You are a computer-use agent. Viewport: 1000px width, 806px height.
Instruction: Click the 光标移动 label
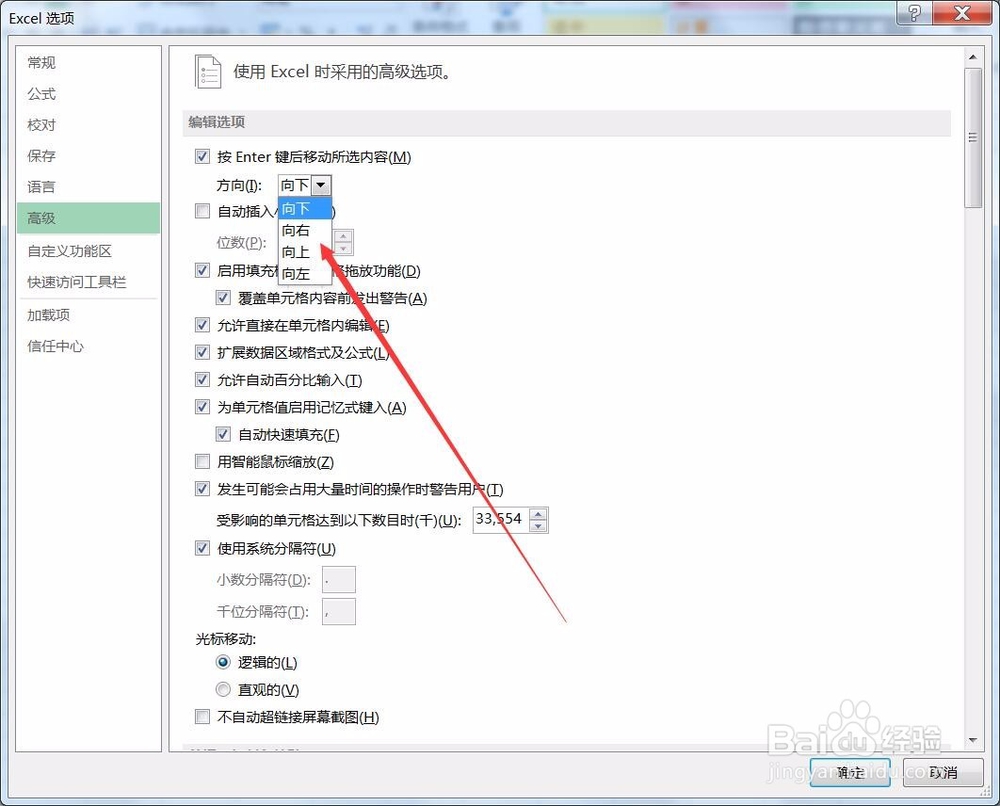225,638
